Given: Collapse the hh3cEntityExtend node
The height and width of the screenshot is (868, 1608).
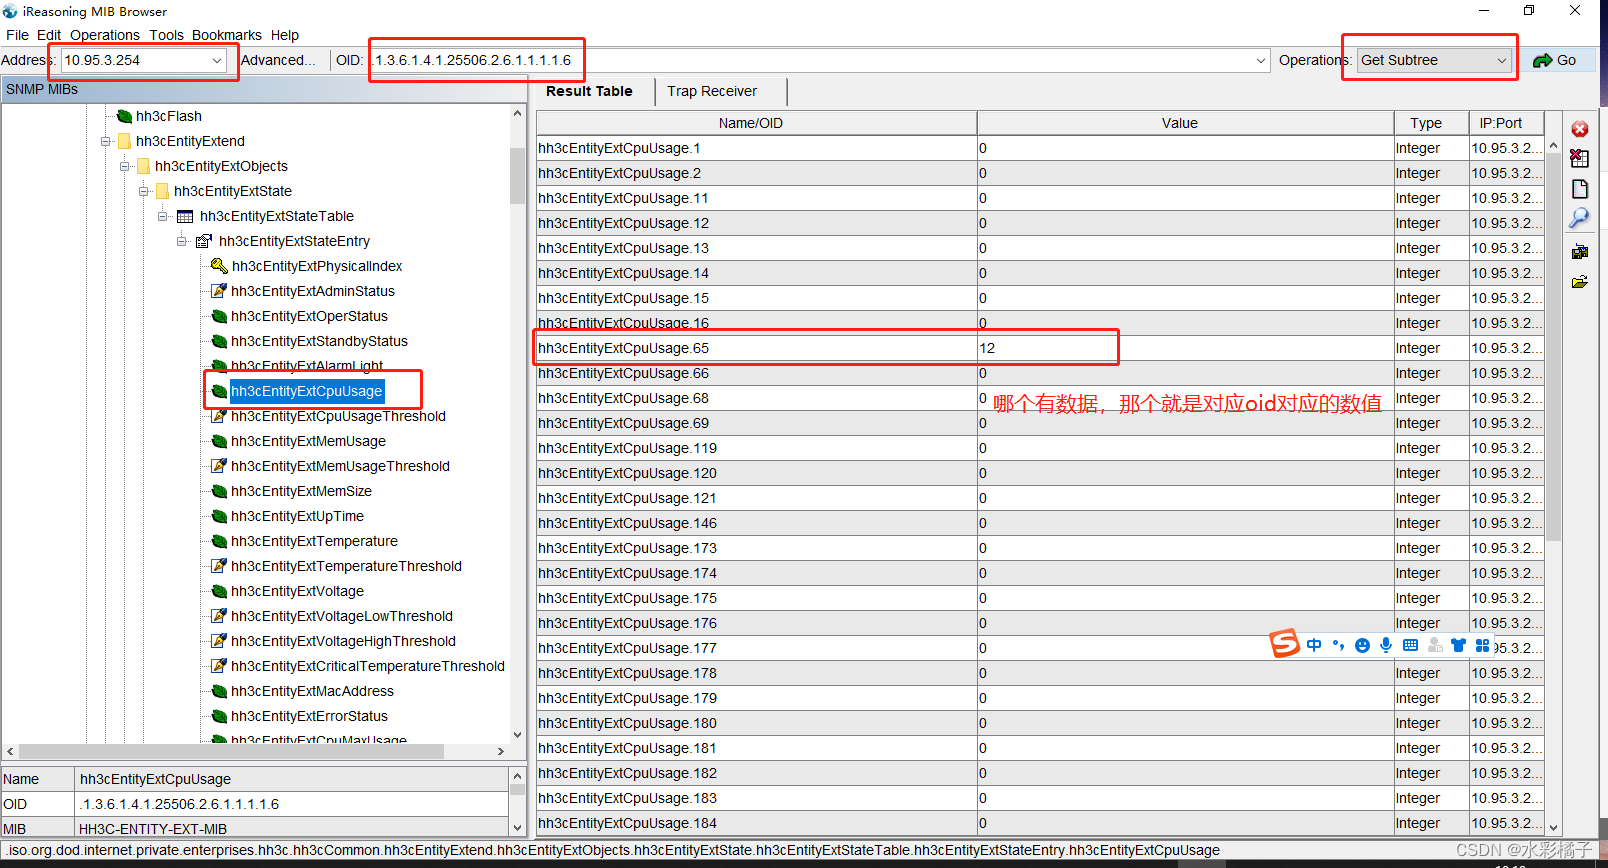Looking at the screenshot, I should point(106,141).
